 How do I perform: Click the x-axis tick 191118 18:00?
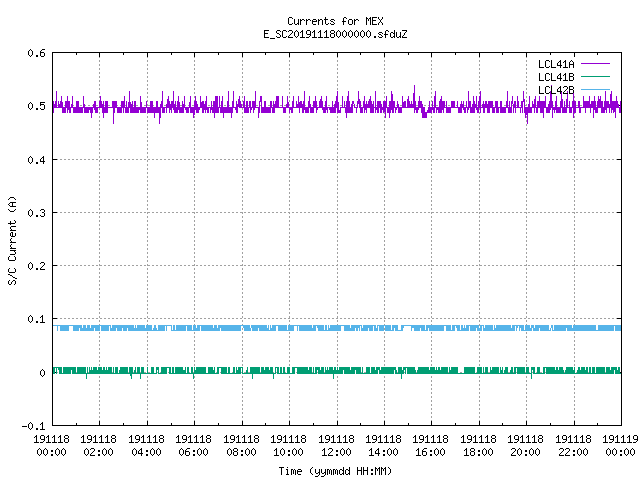478,446
